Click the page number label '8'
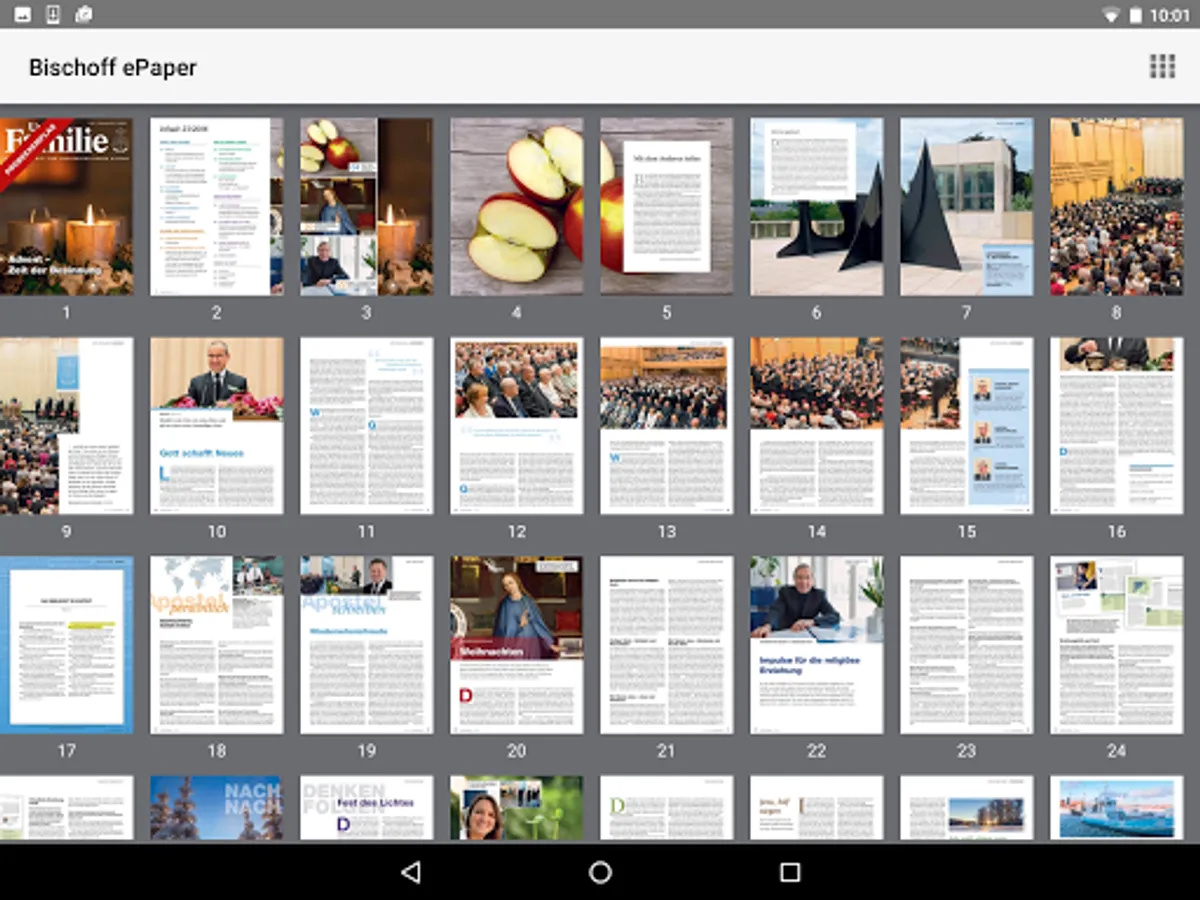 coord(1117,313)
